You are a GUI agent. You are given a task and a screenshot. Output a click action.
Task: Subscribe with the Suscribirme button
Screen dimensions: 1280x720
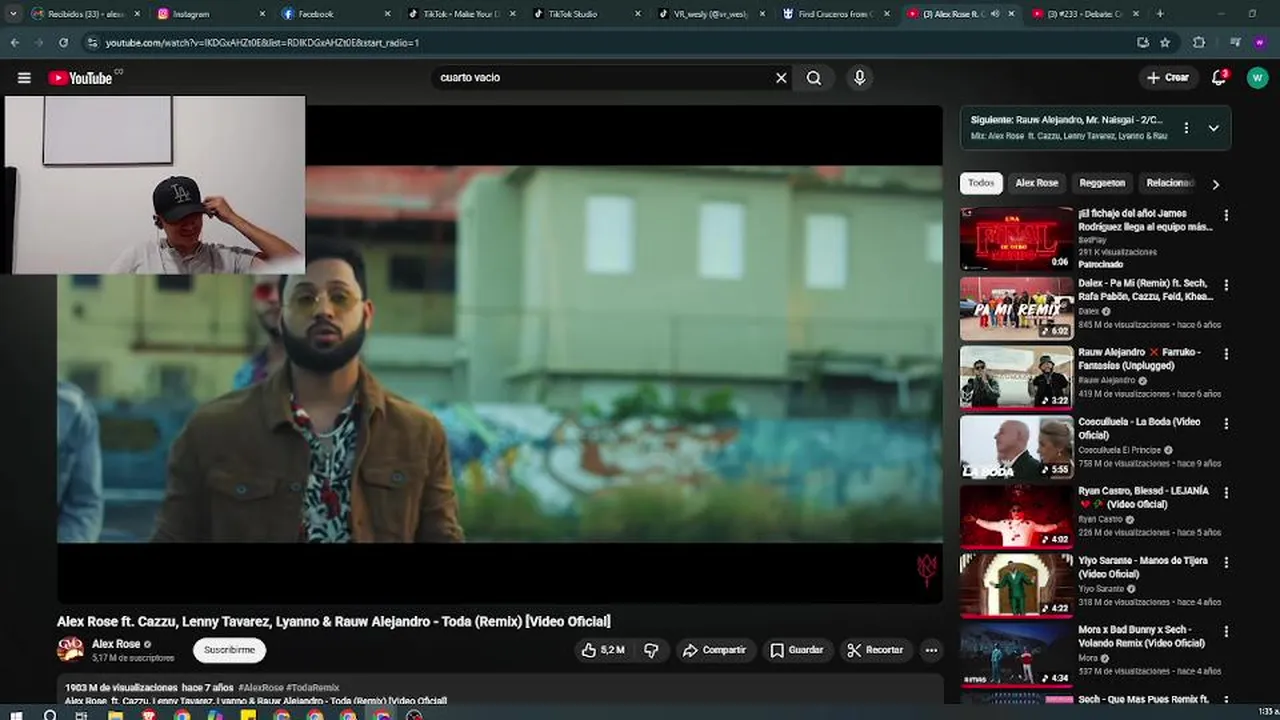[229, 650]
